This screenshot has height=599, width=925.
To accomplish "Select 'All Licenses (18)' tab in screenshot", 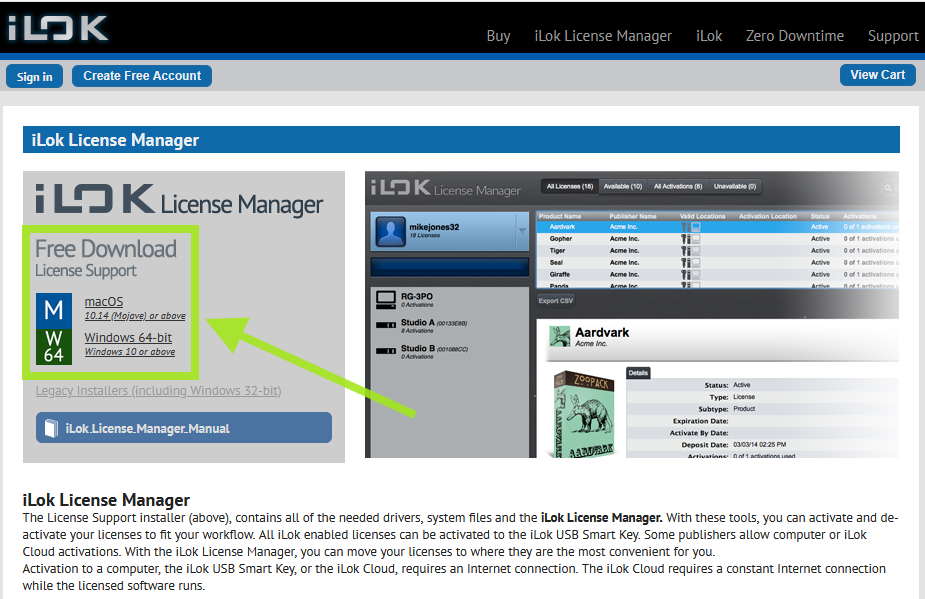I will point(569,186).
